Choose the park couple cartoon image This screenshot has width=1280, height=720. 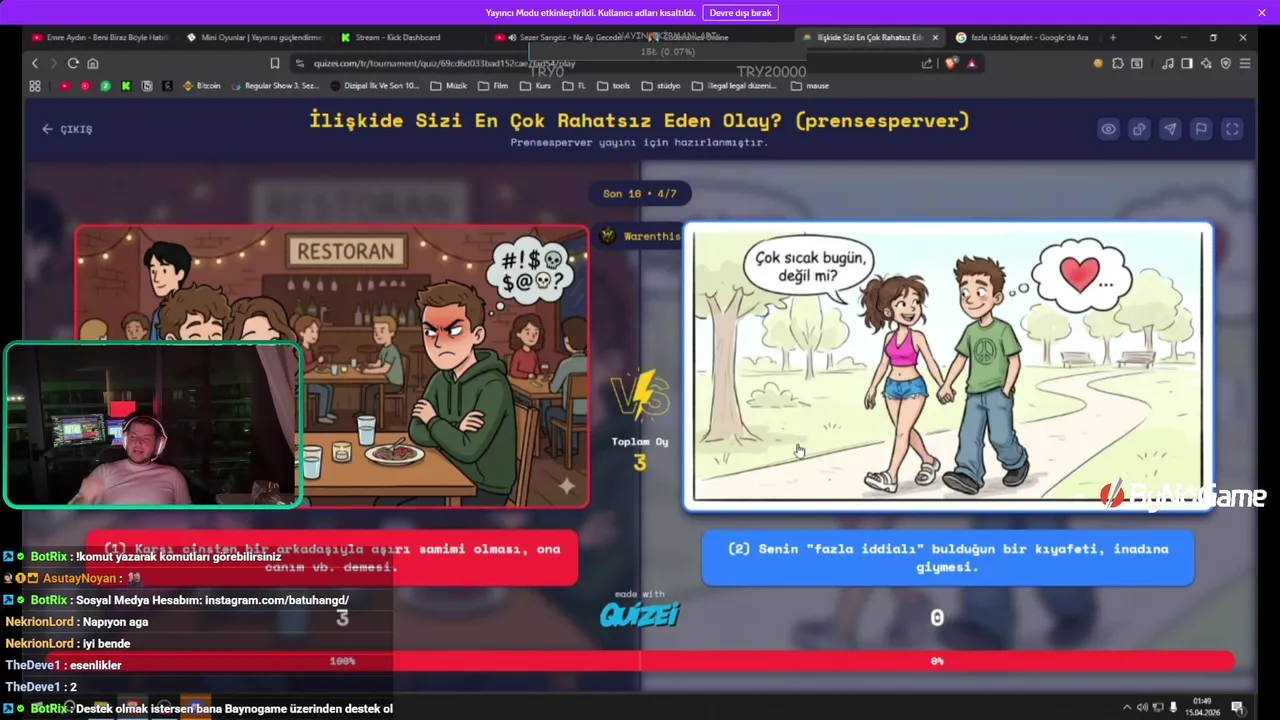click(x=948, y=366)
